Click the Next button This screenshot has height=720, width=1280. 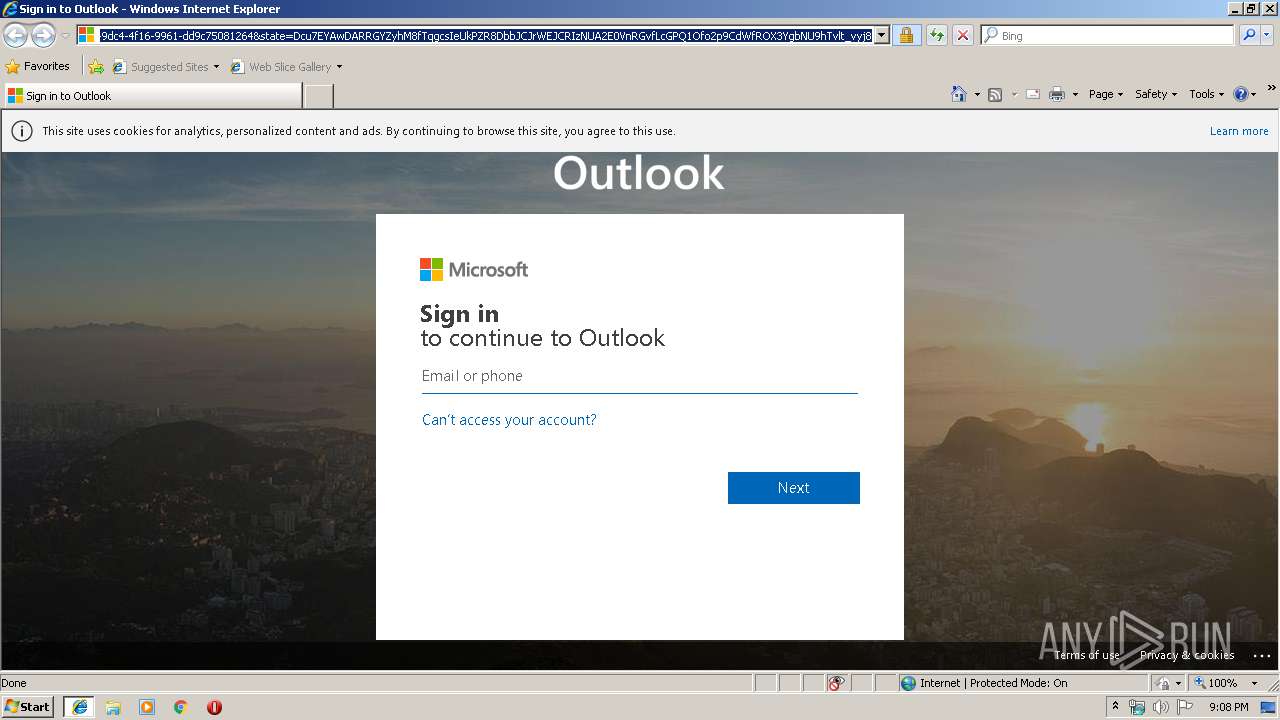(793, 488)
